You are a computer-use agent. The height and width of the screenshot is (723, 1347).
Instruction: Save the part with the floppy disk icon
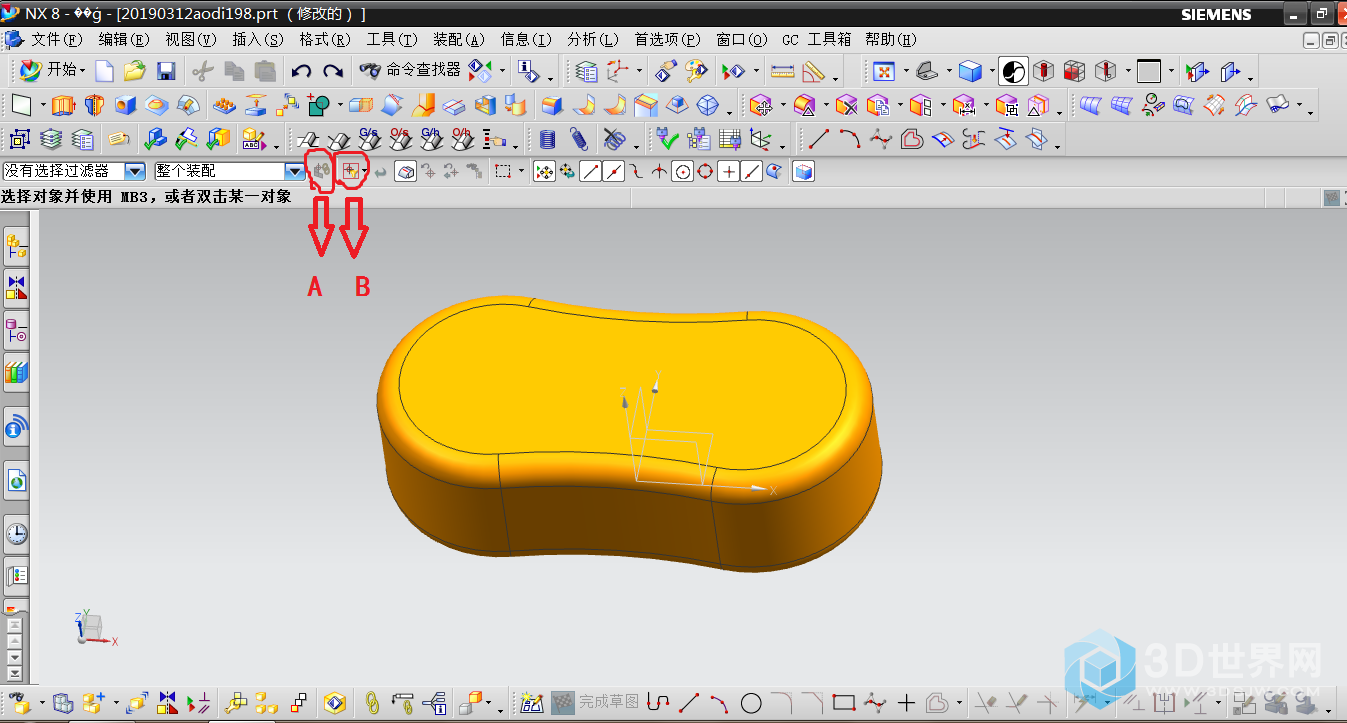point(166,71)
